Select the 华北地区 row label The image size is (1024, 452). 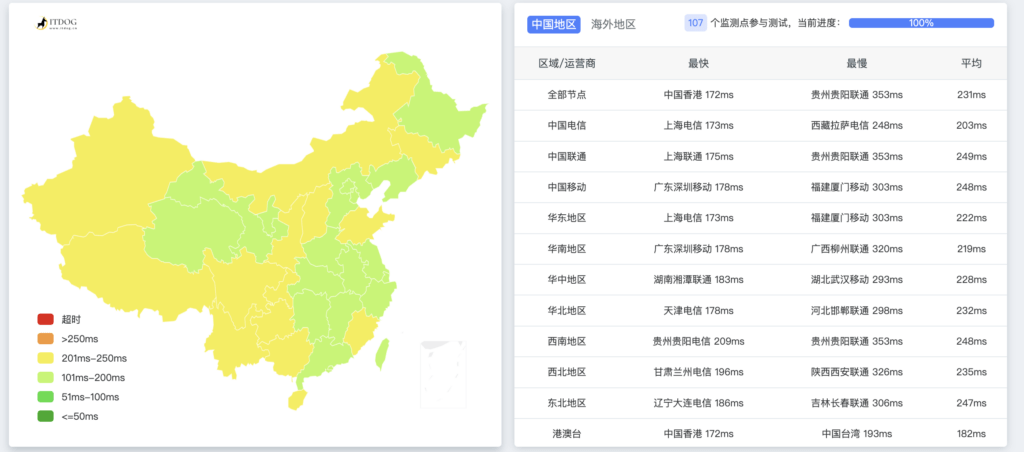567,310
